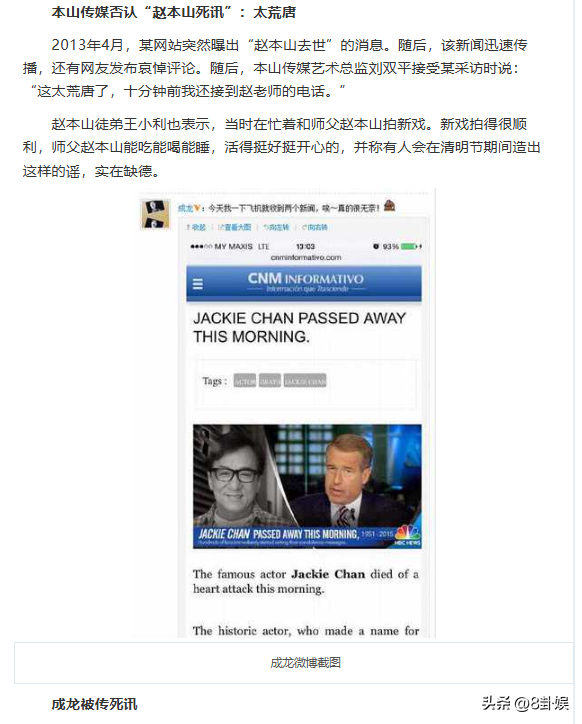Click the Weibo user avatar thumbnail
The height and width of the screenshot is (724, 582).
click(x=155, y=214)
